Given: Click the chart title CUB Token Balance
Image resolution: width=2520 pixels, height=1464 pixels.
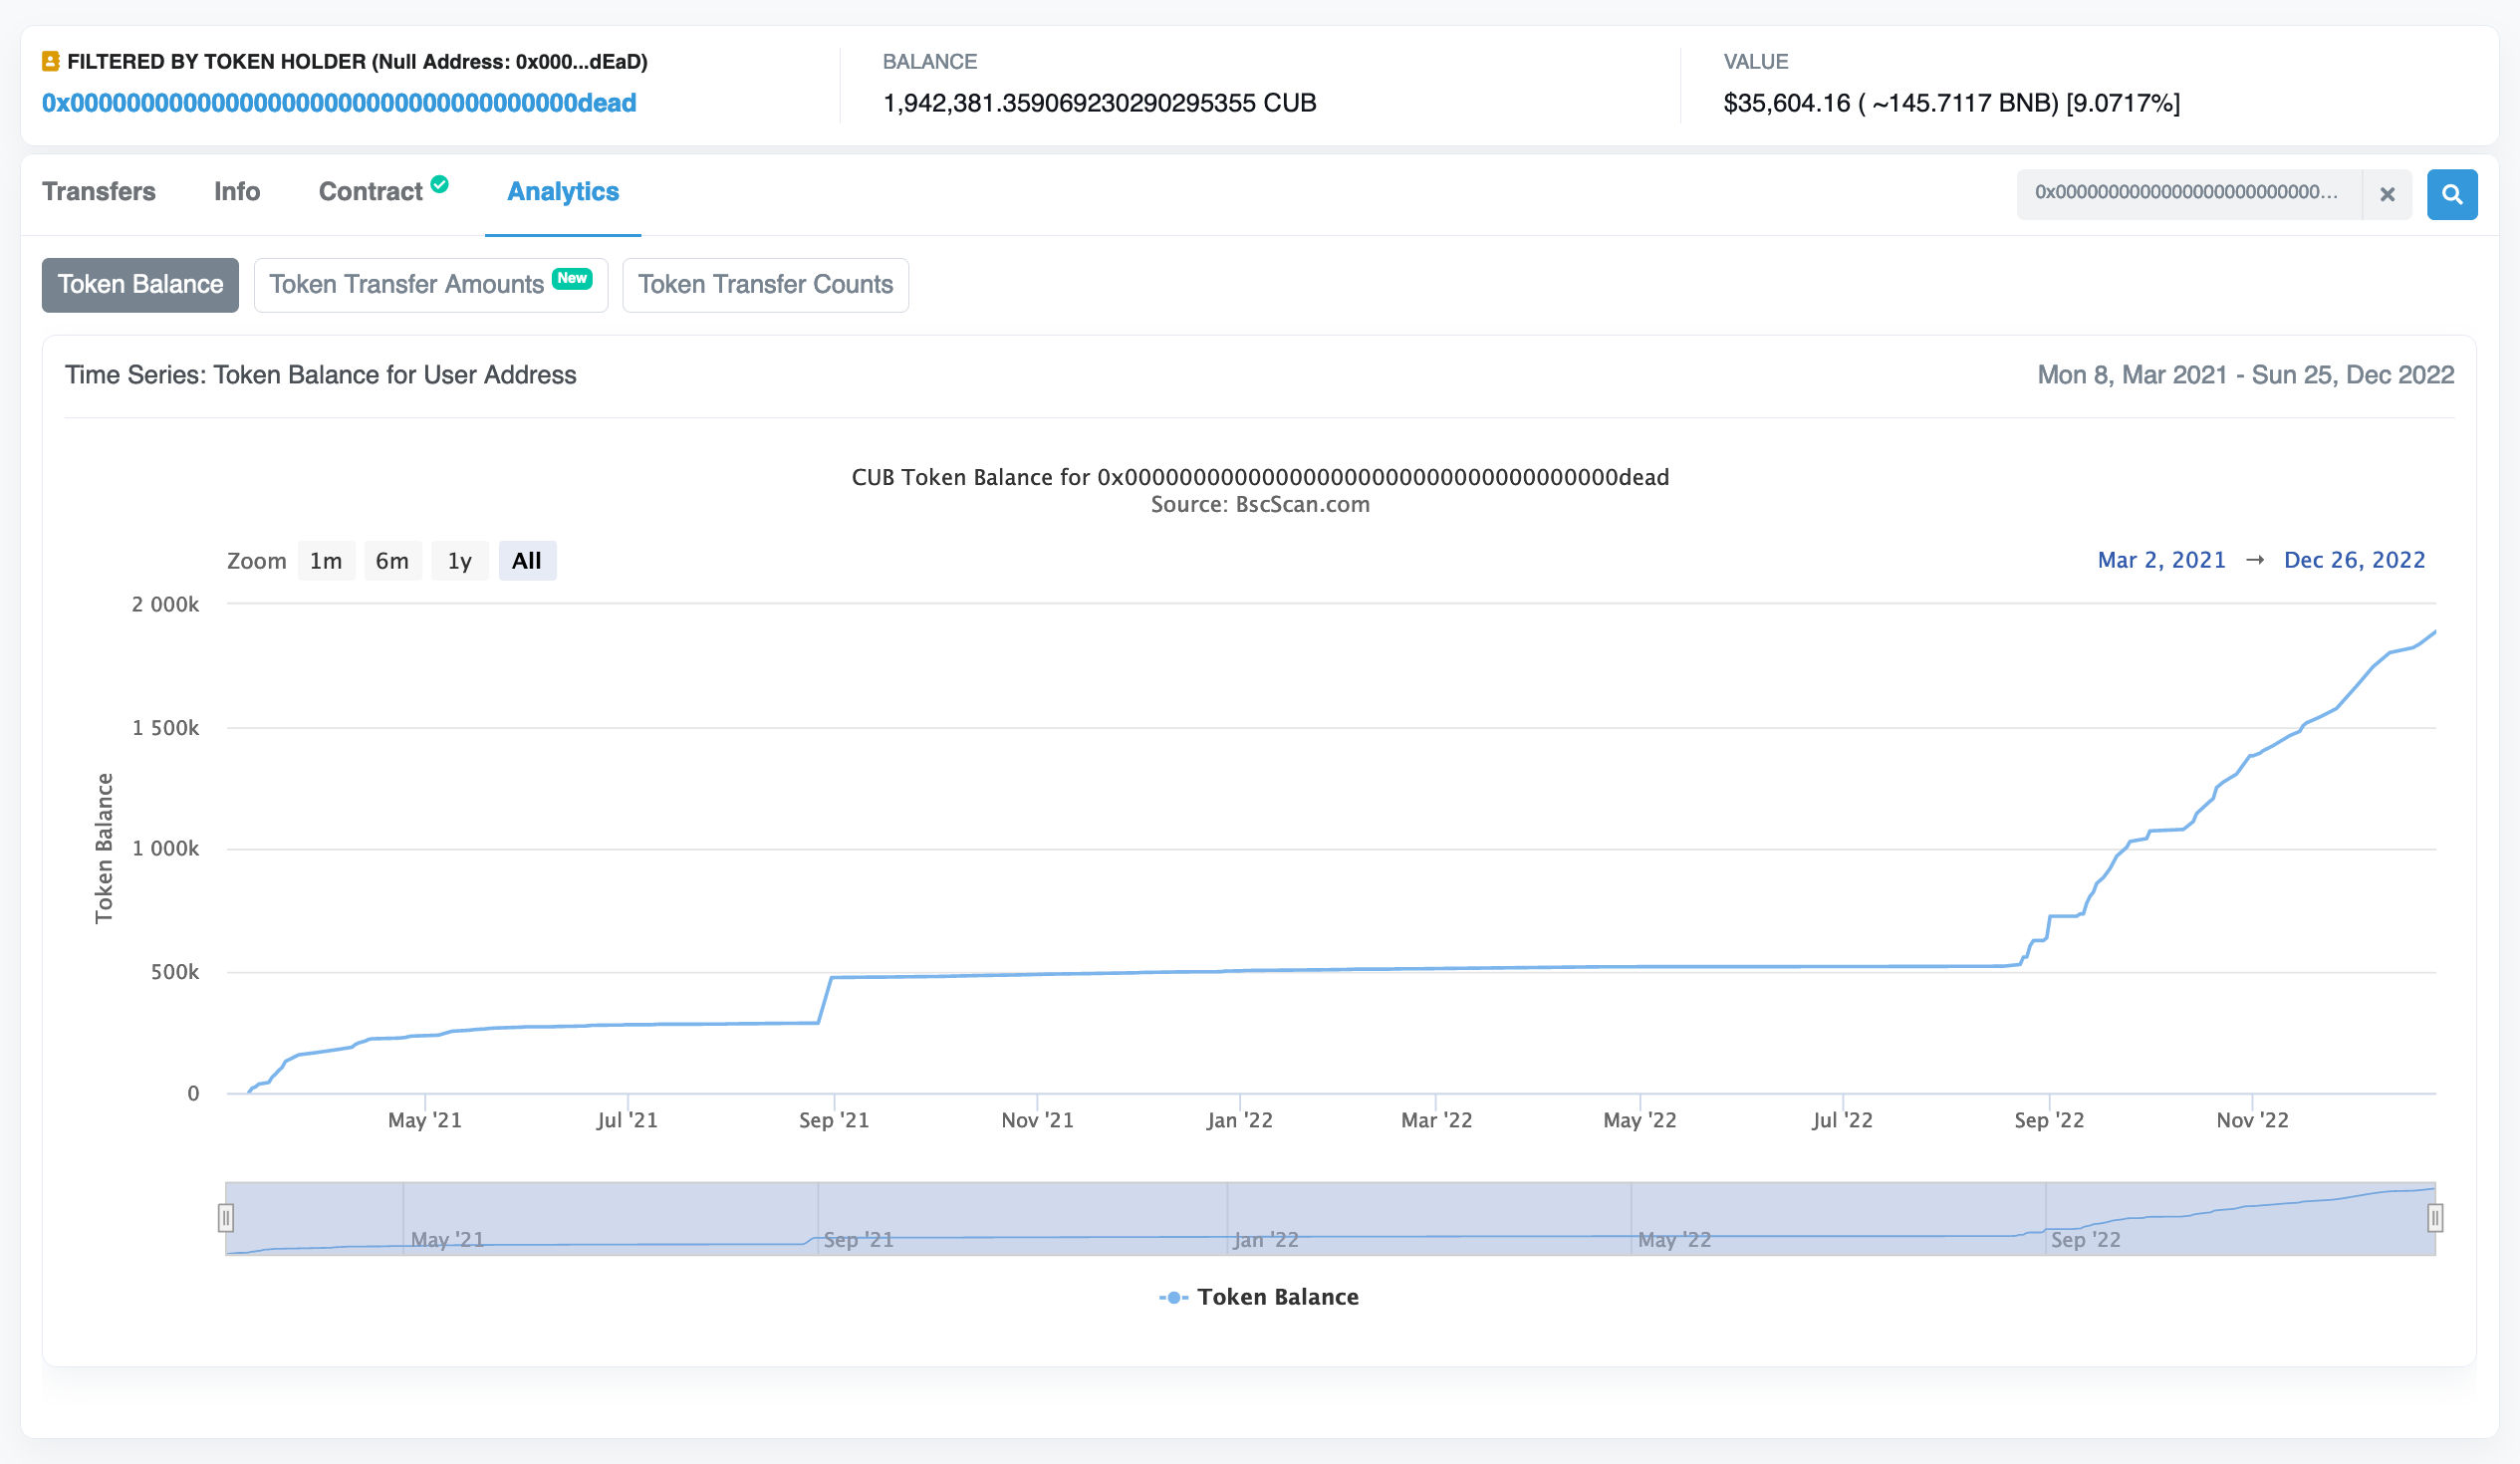Looking at the screenshot, I should (1260, 477).
